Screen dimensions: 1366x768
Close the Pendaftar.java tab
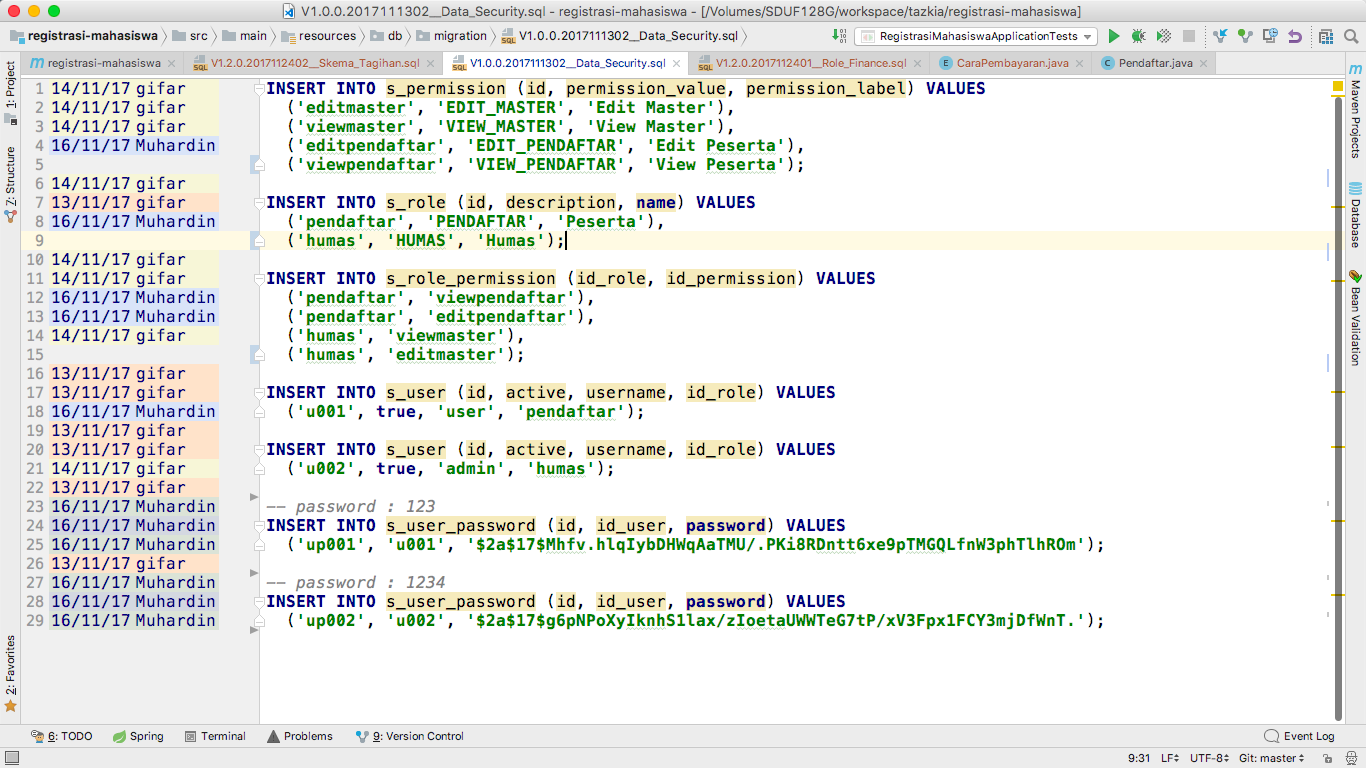[x=1203, y=63]
